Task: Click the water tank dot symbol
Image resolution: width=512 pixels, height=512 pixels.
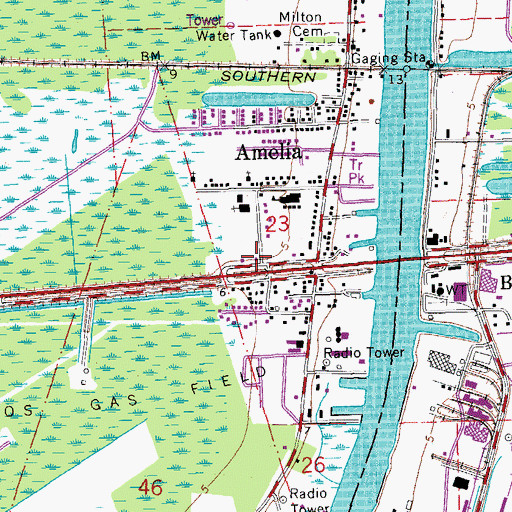Action: click(277, 33)
